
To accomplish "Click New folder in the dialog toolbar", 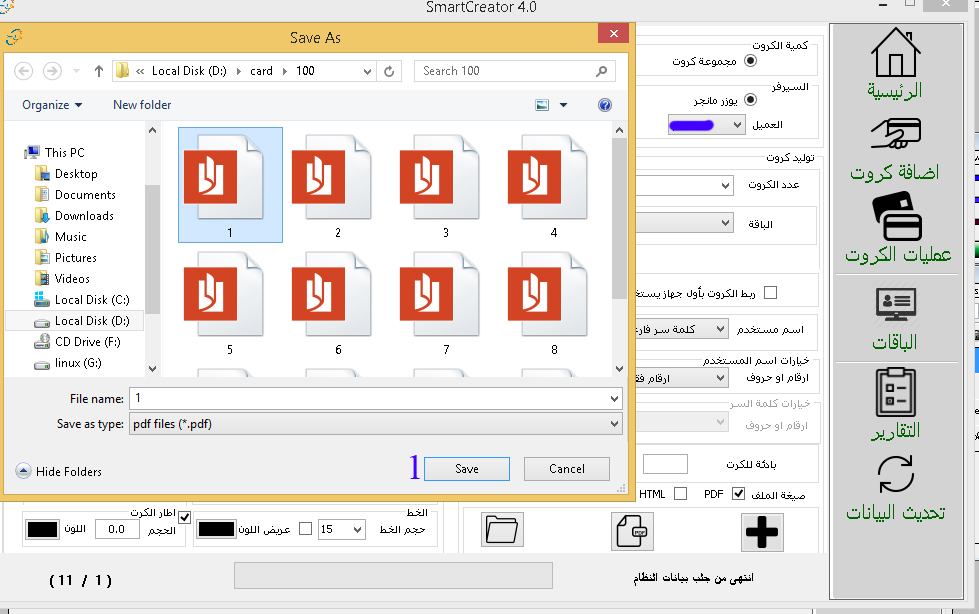I will 141,104.
